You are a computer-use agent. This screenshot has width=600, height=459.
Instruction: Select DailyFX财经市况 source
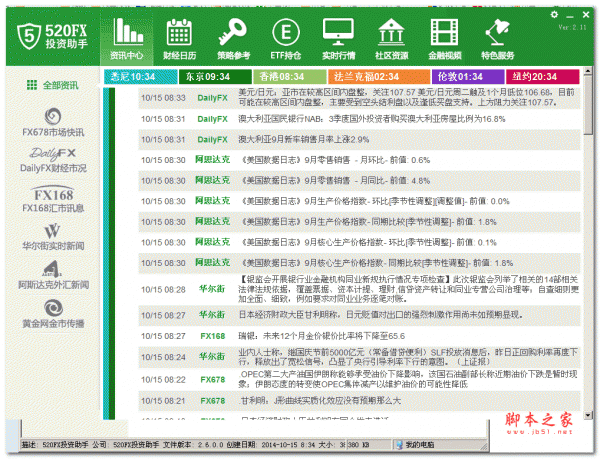click(x=53, y=160)
